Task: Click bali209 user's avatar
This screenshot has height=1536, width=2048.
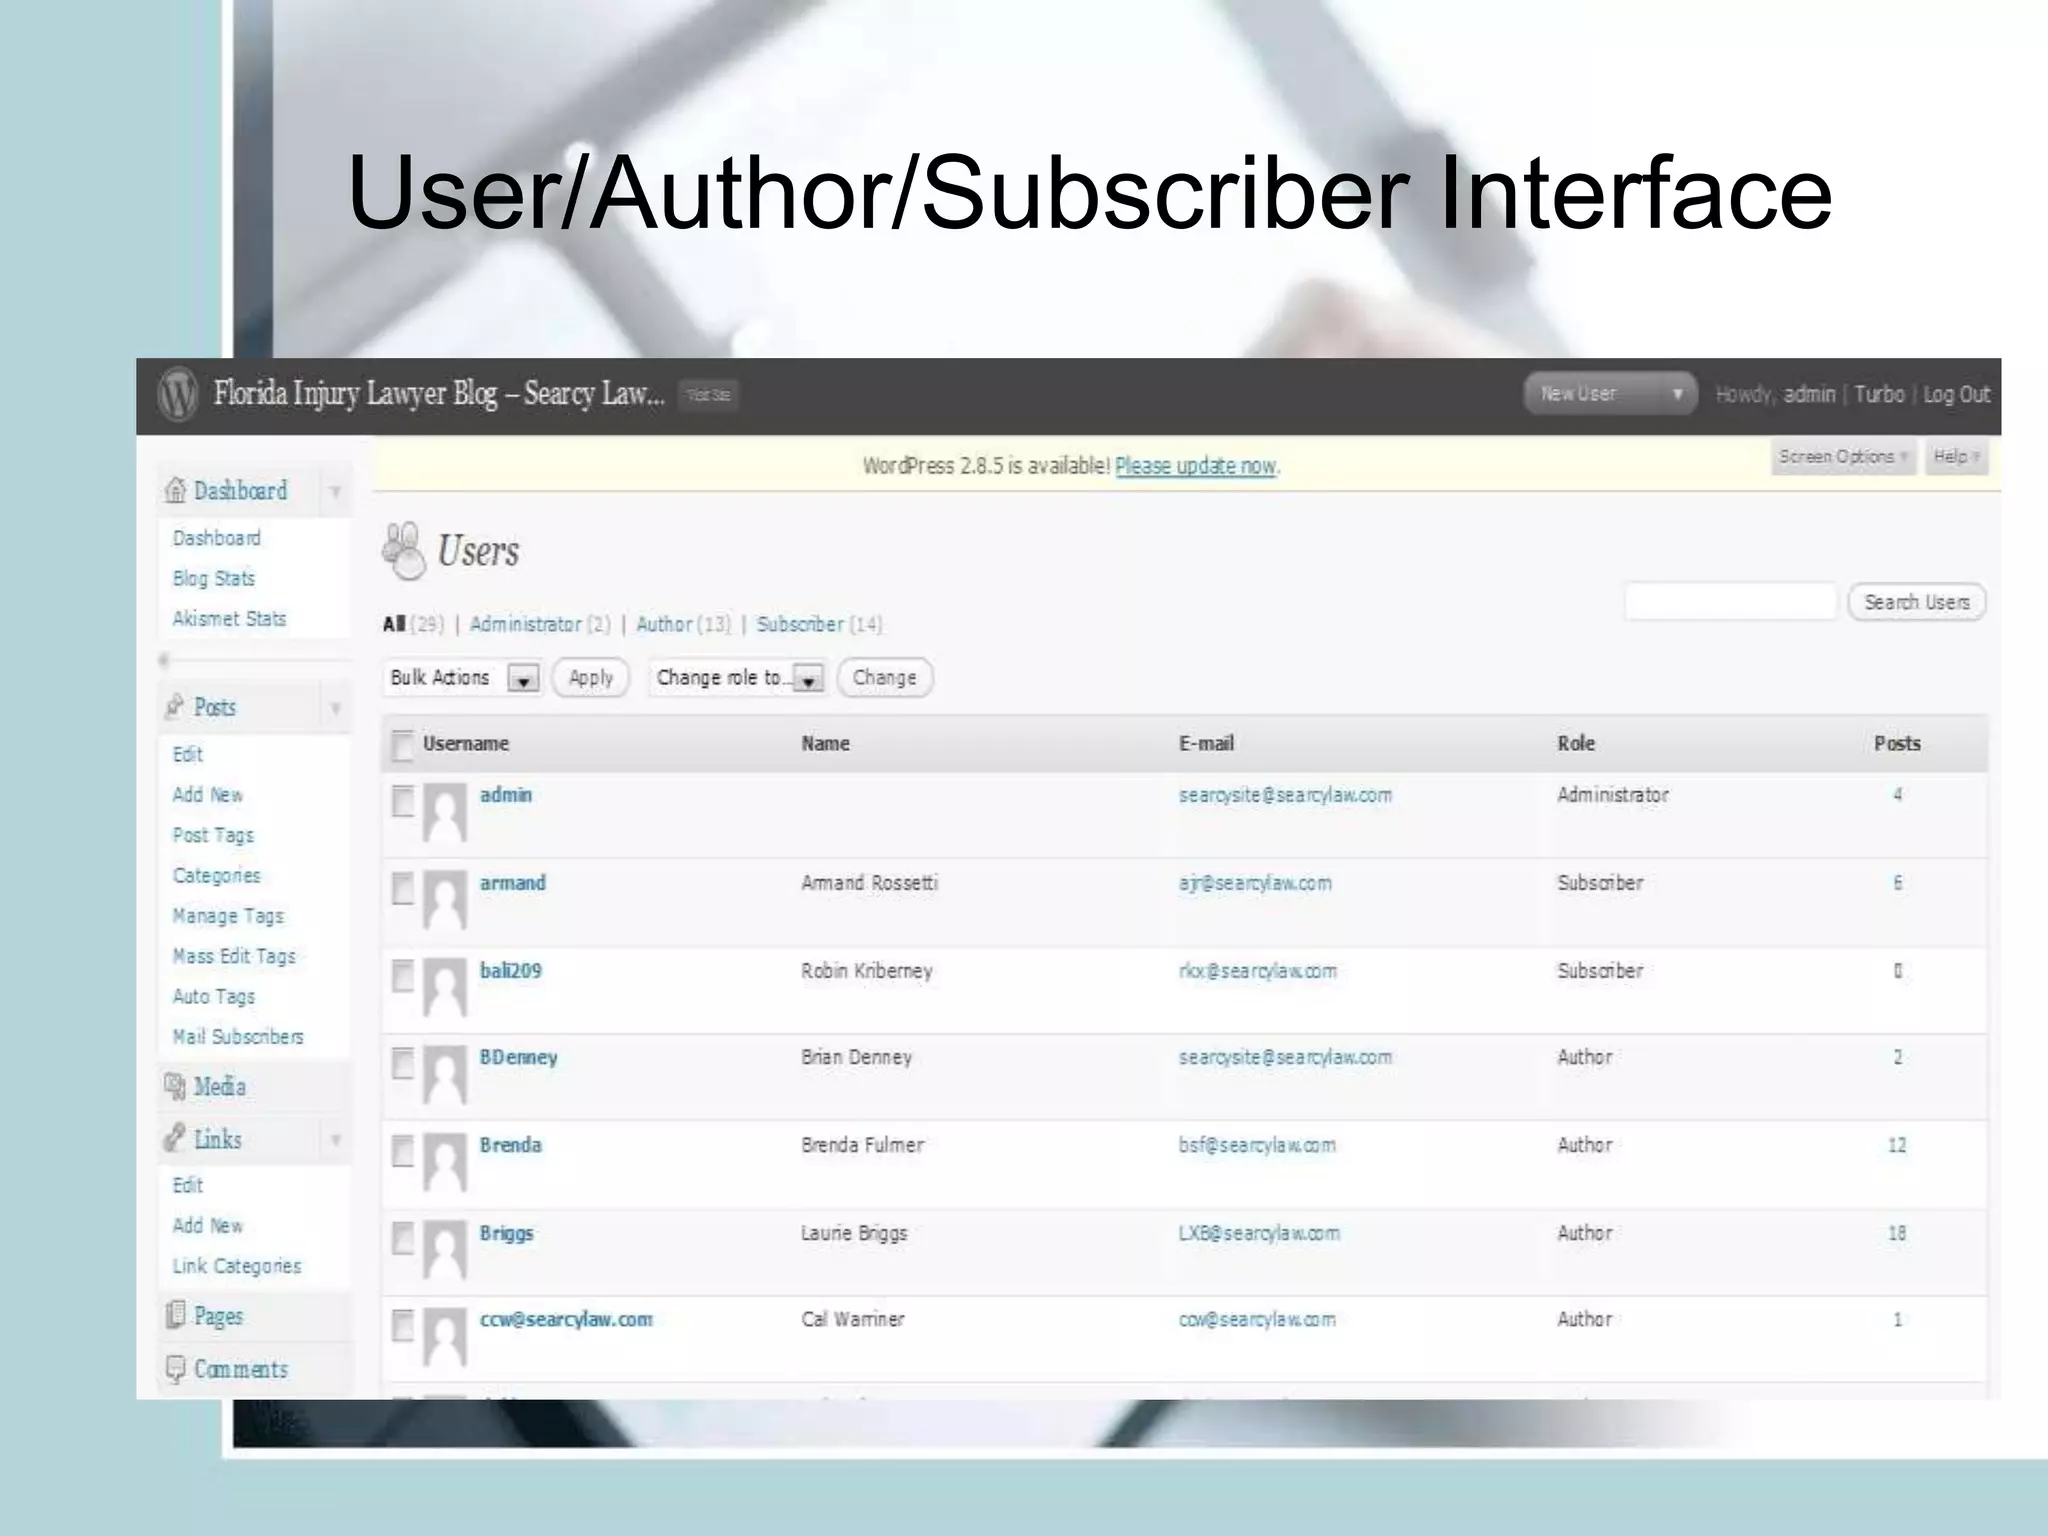Action: [445, 987]
